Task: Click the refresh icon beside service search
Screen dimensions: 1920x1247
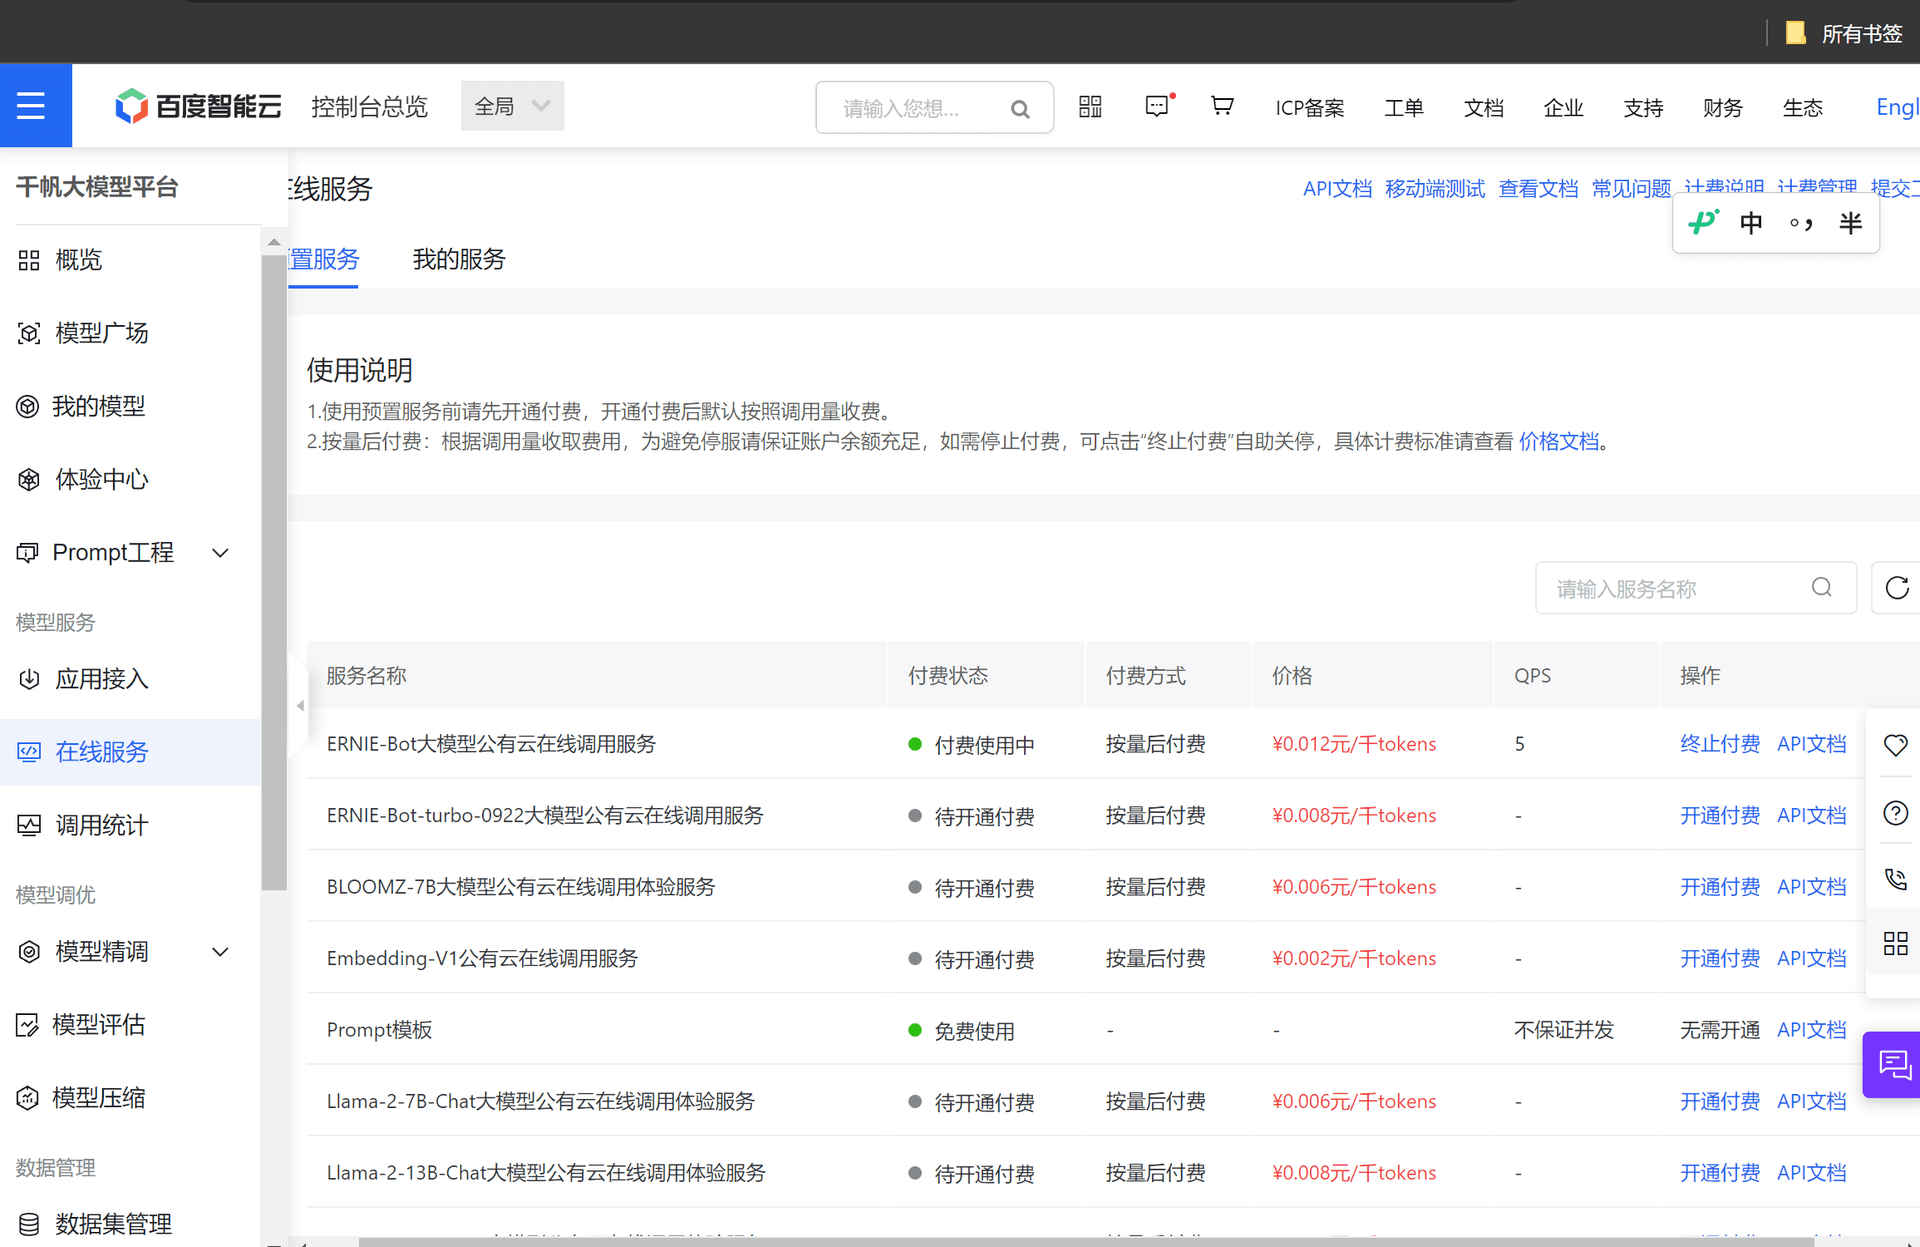Action: click(1897, 588)
